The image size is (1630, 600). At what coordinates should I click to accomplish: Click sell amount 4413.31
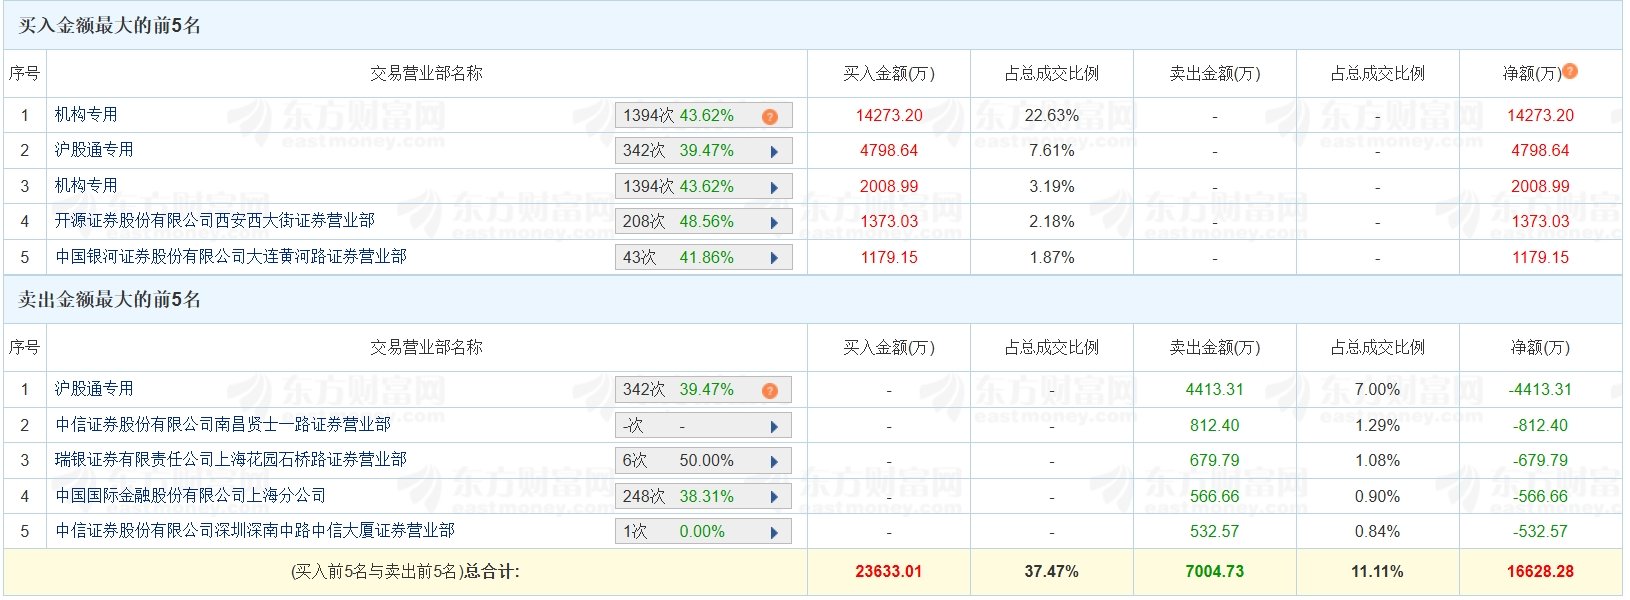pyautogui.click(x=1215, y=390)
